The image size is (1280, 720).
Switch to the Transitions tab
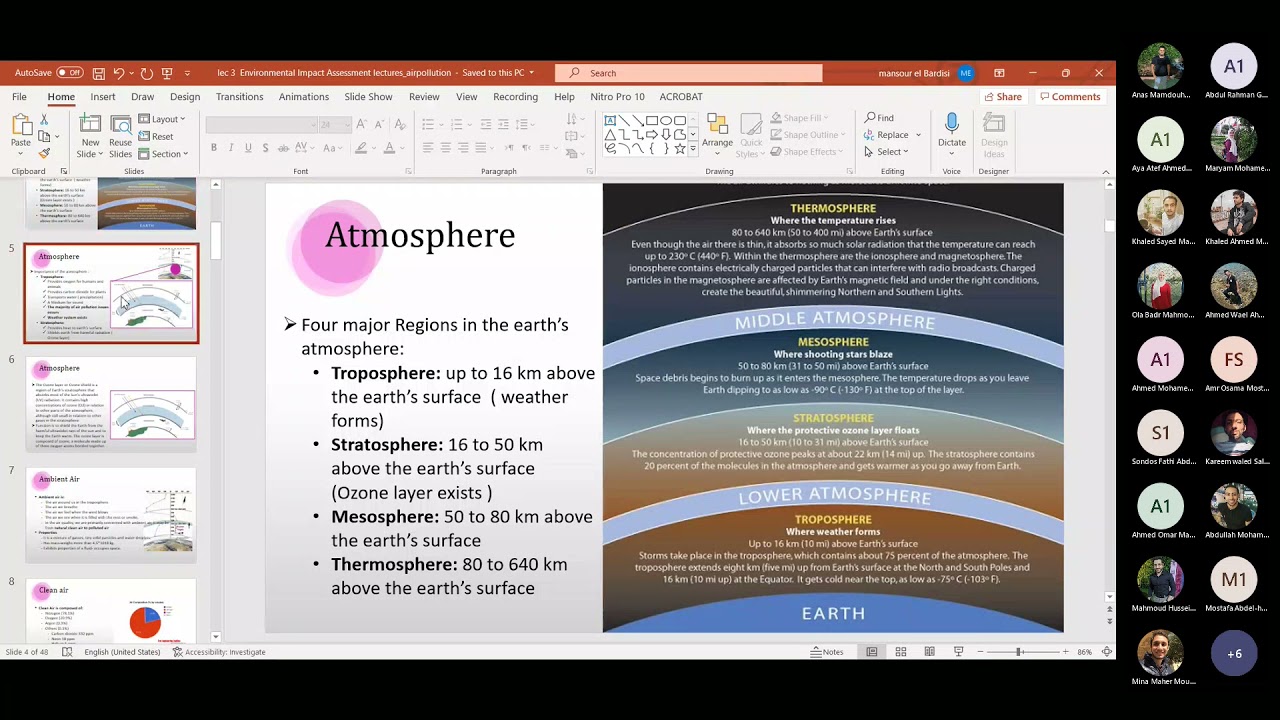240,97
